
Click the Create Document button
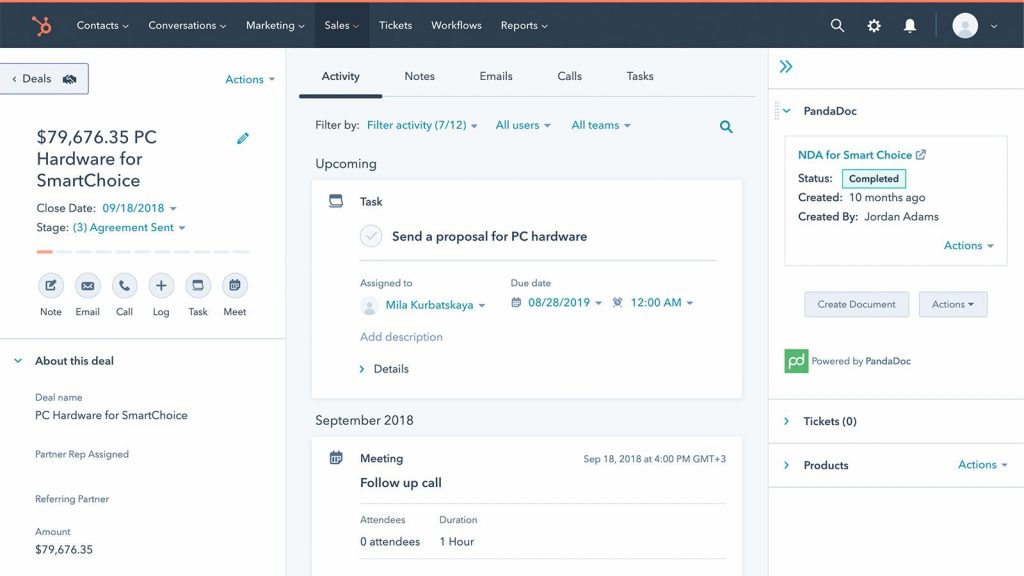coord(856,304)
